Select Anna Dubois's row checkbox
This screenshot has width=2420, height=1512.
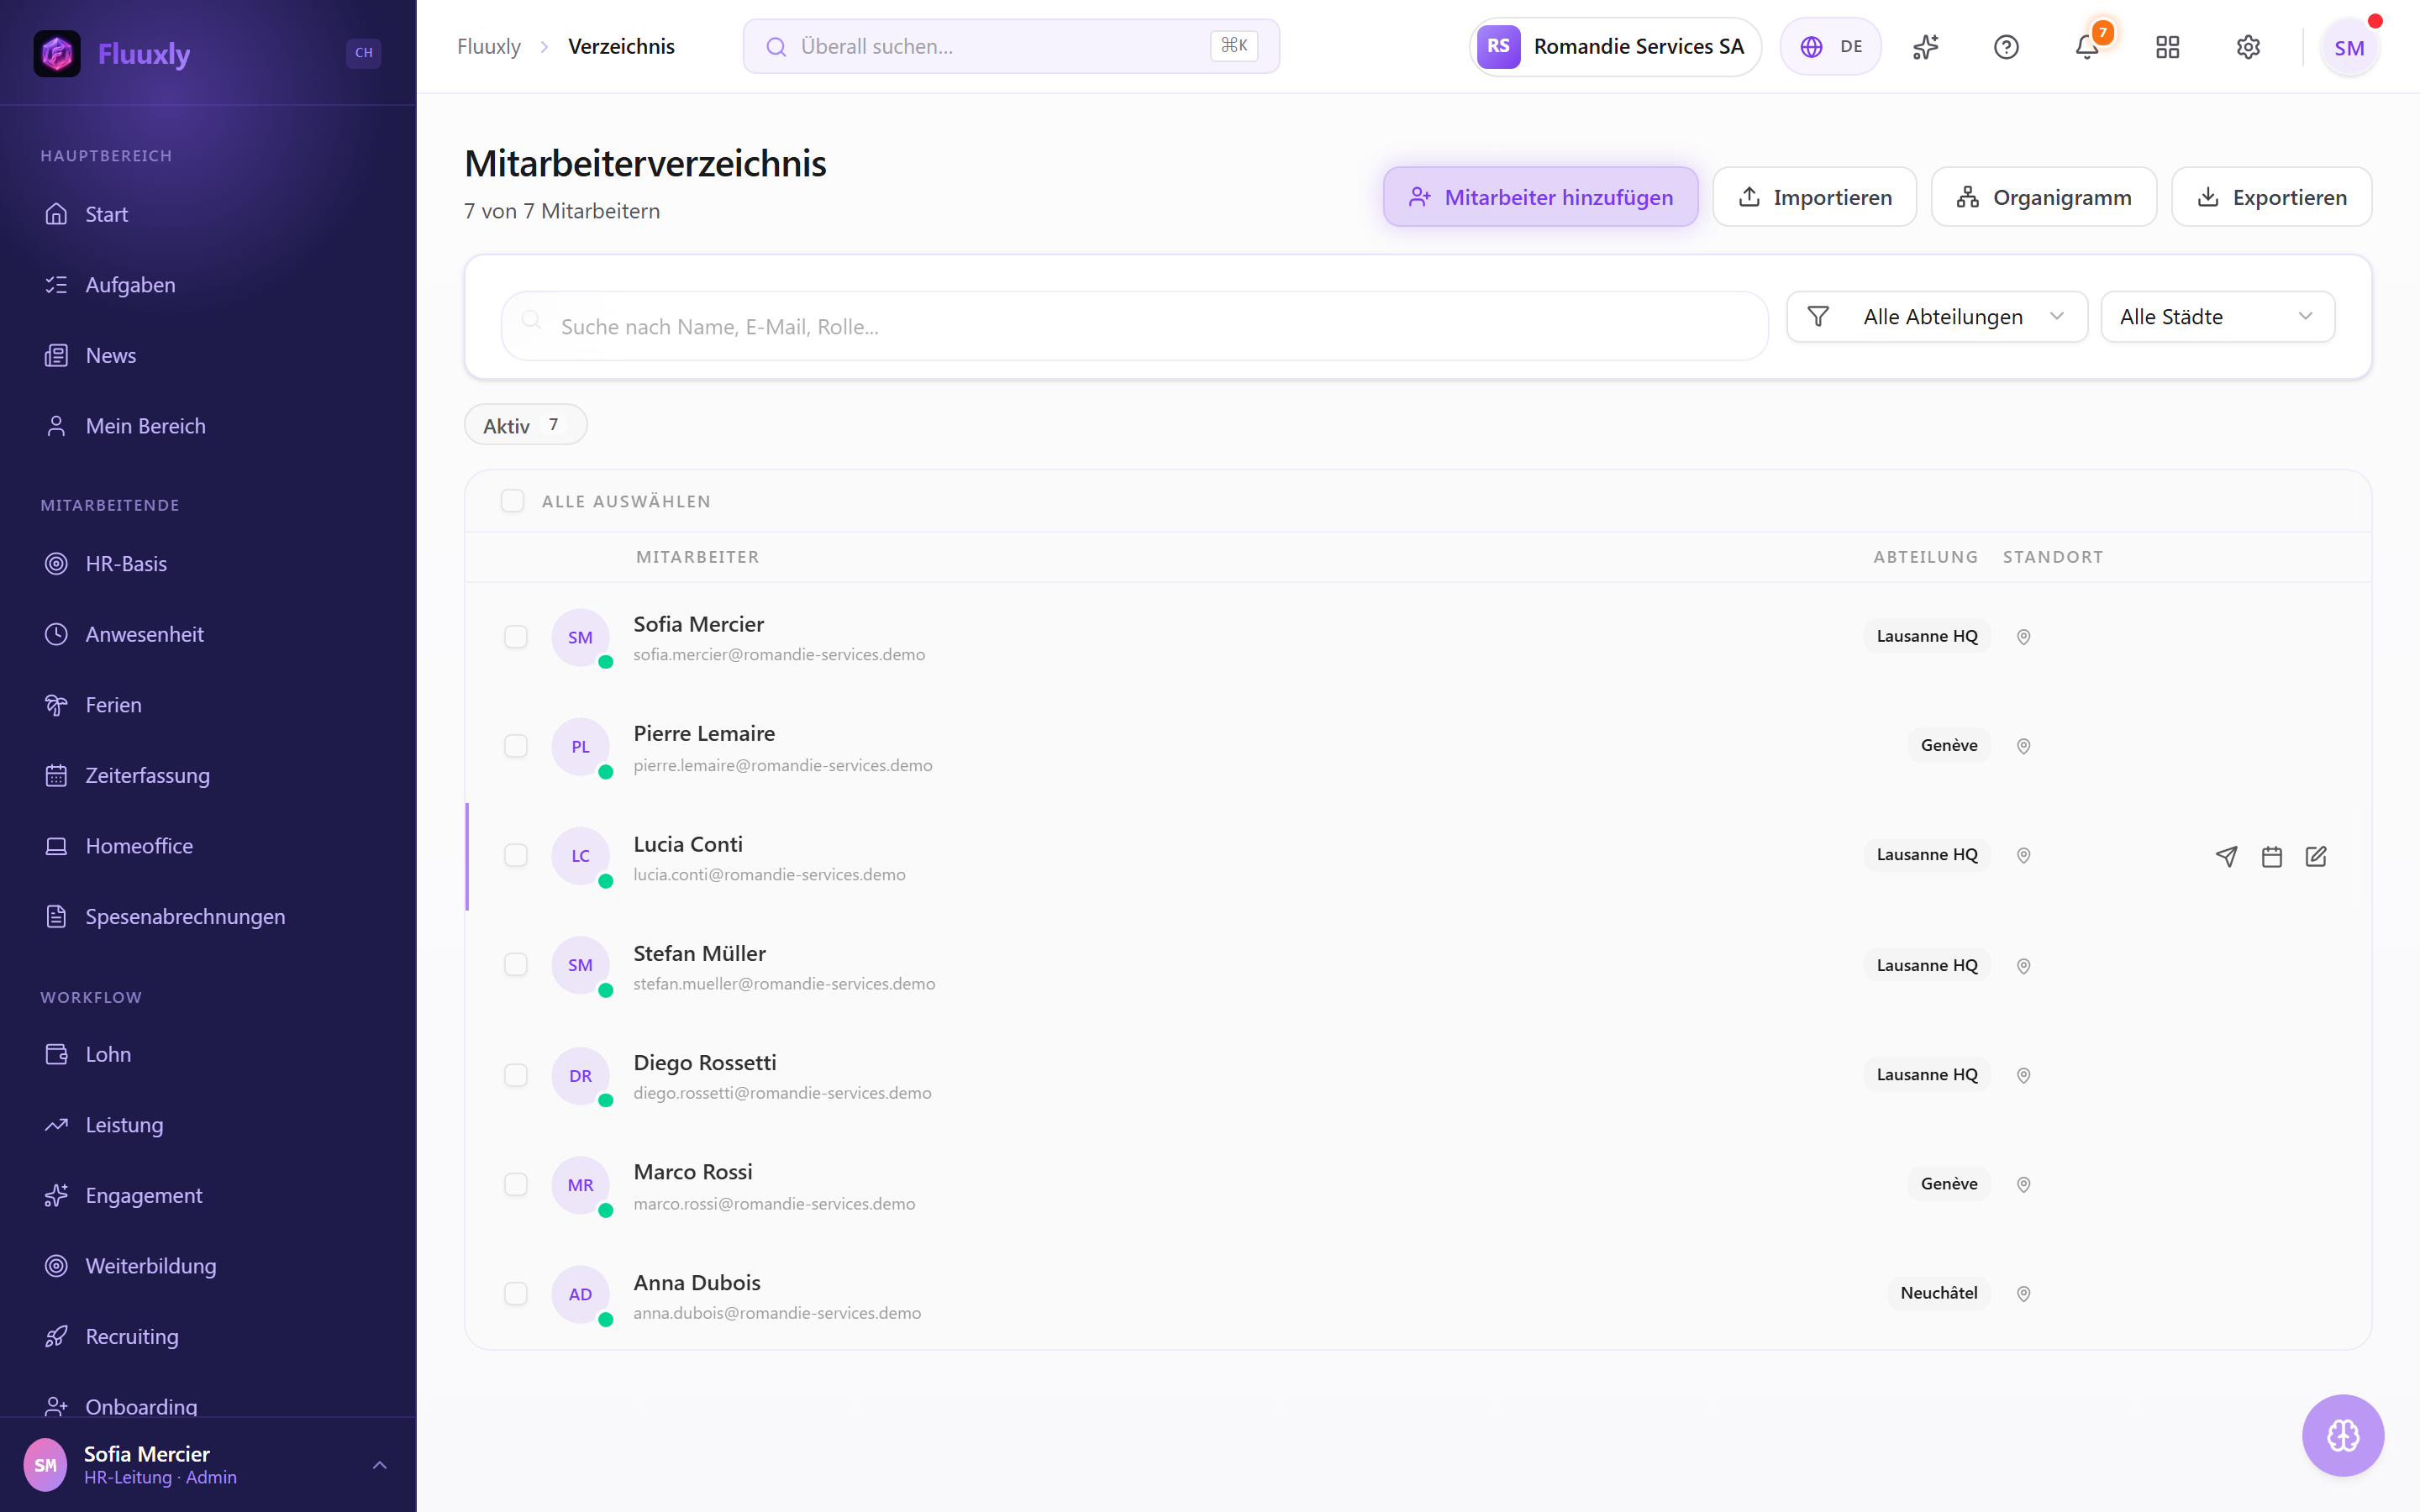point(516,1294)
